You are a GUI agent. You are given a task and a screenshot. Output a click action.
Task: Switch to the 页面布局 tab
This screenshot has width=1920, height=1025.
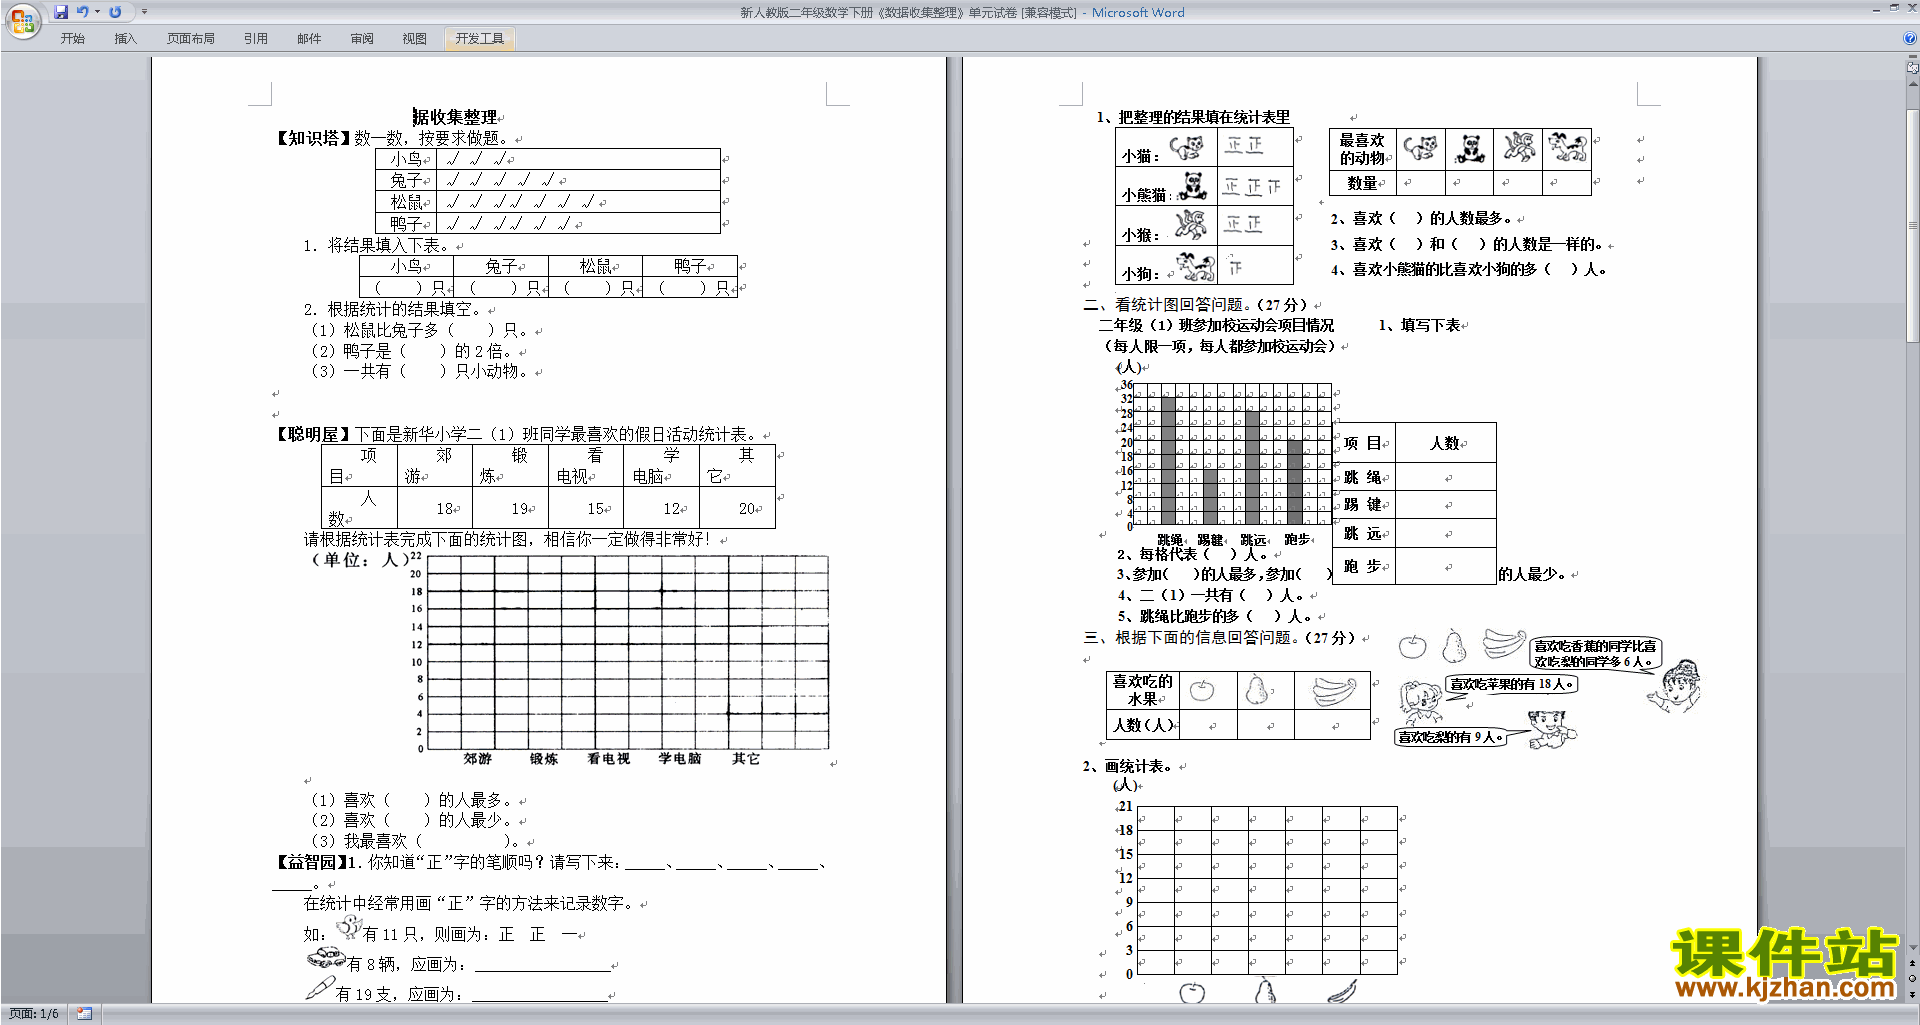(190, 39)
